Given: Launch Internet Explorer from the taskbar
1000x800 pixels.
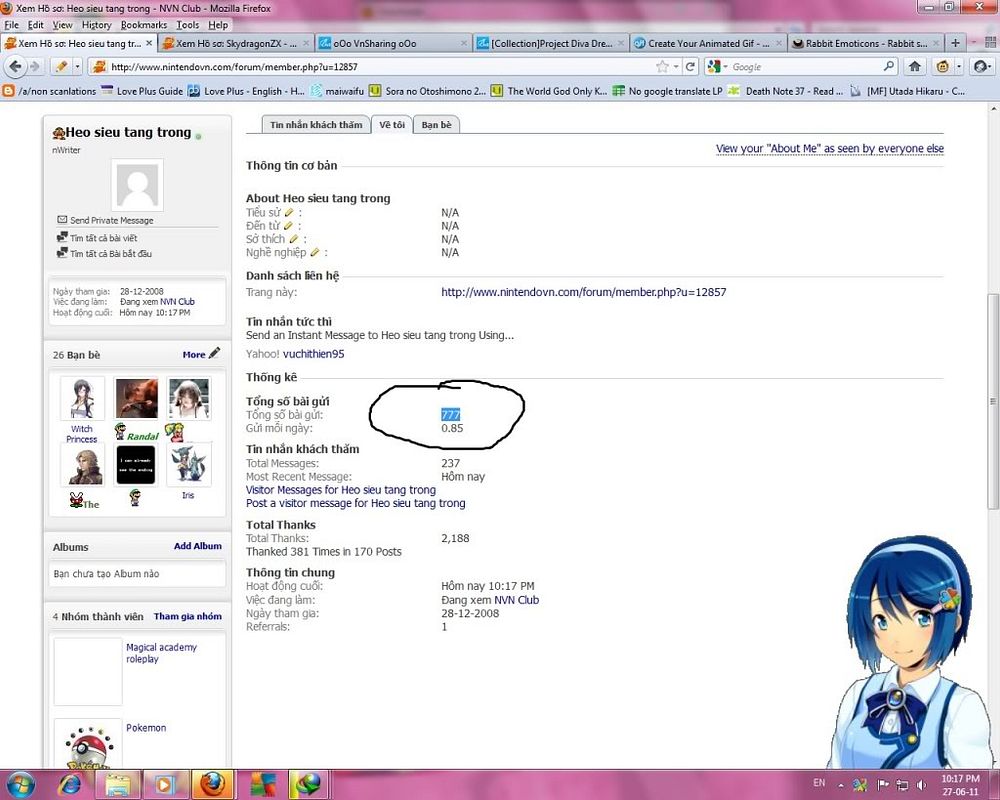Looking at the screenshot, I should (x=70, y=784).
